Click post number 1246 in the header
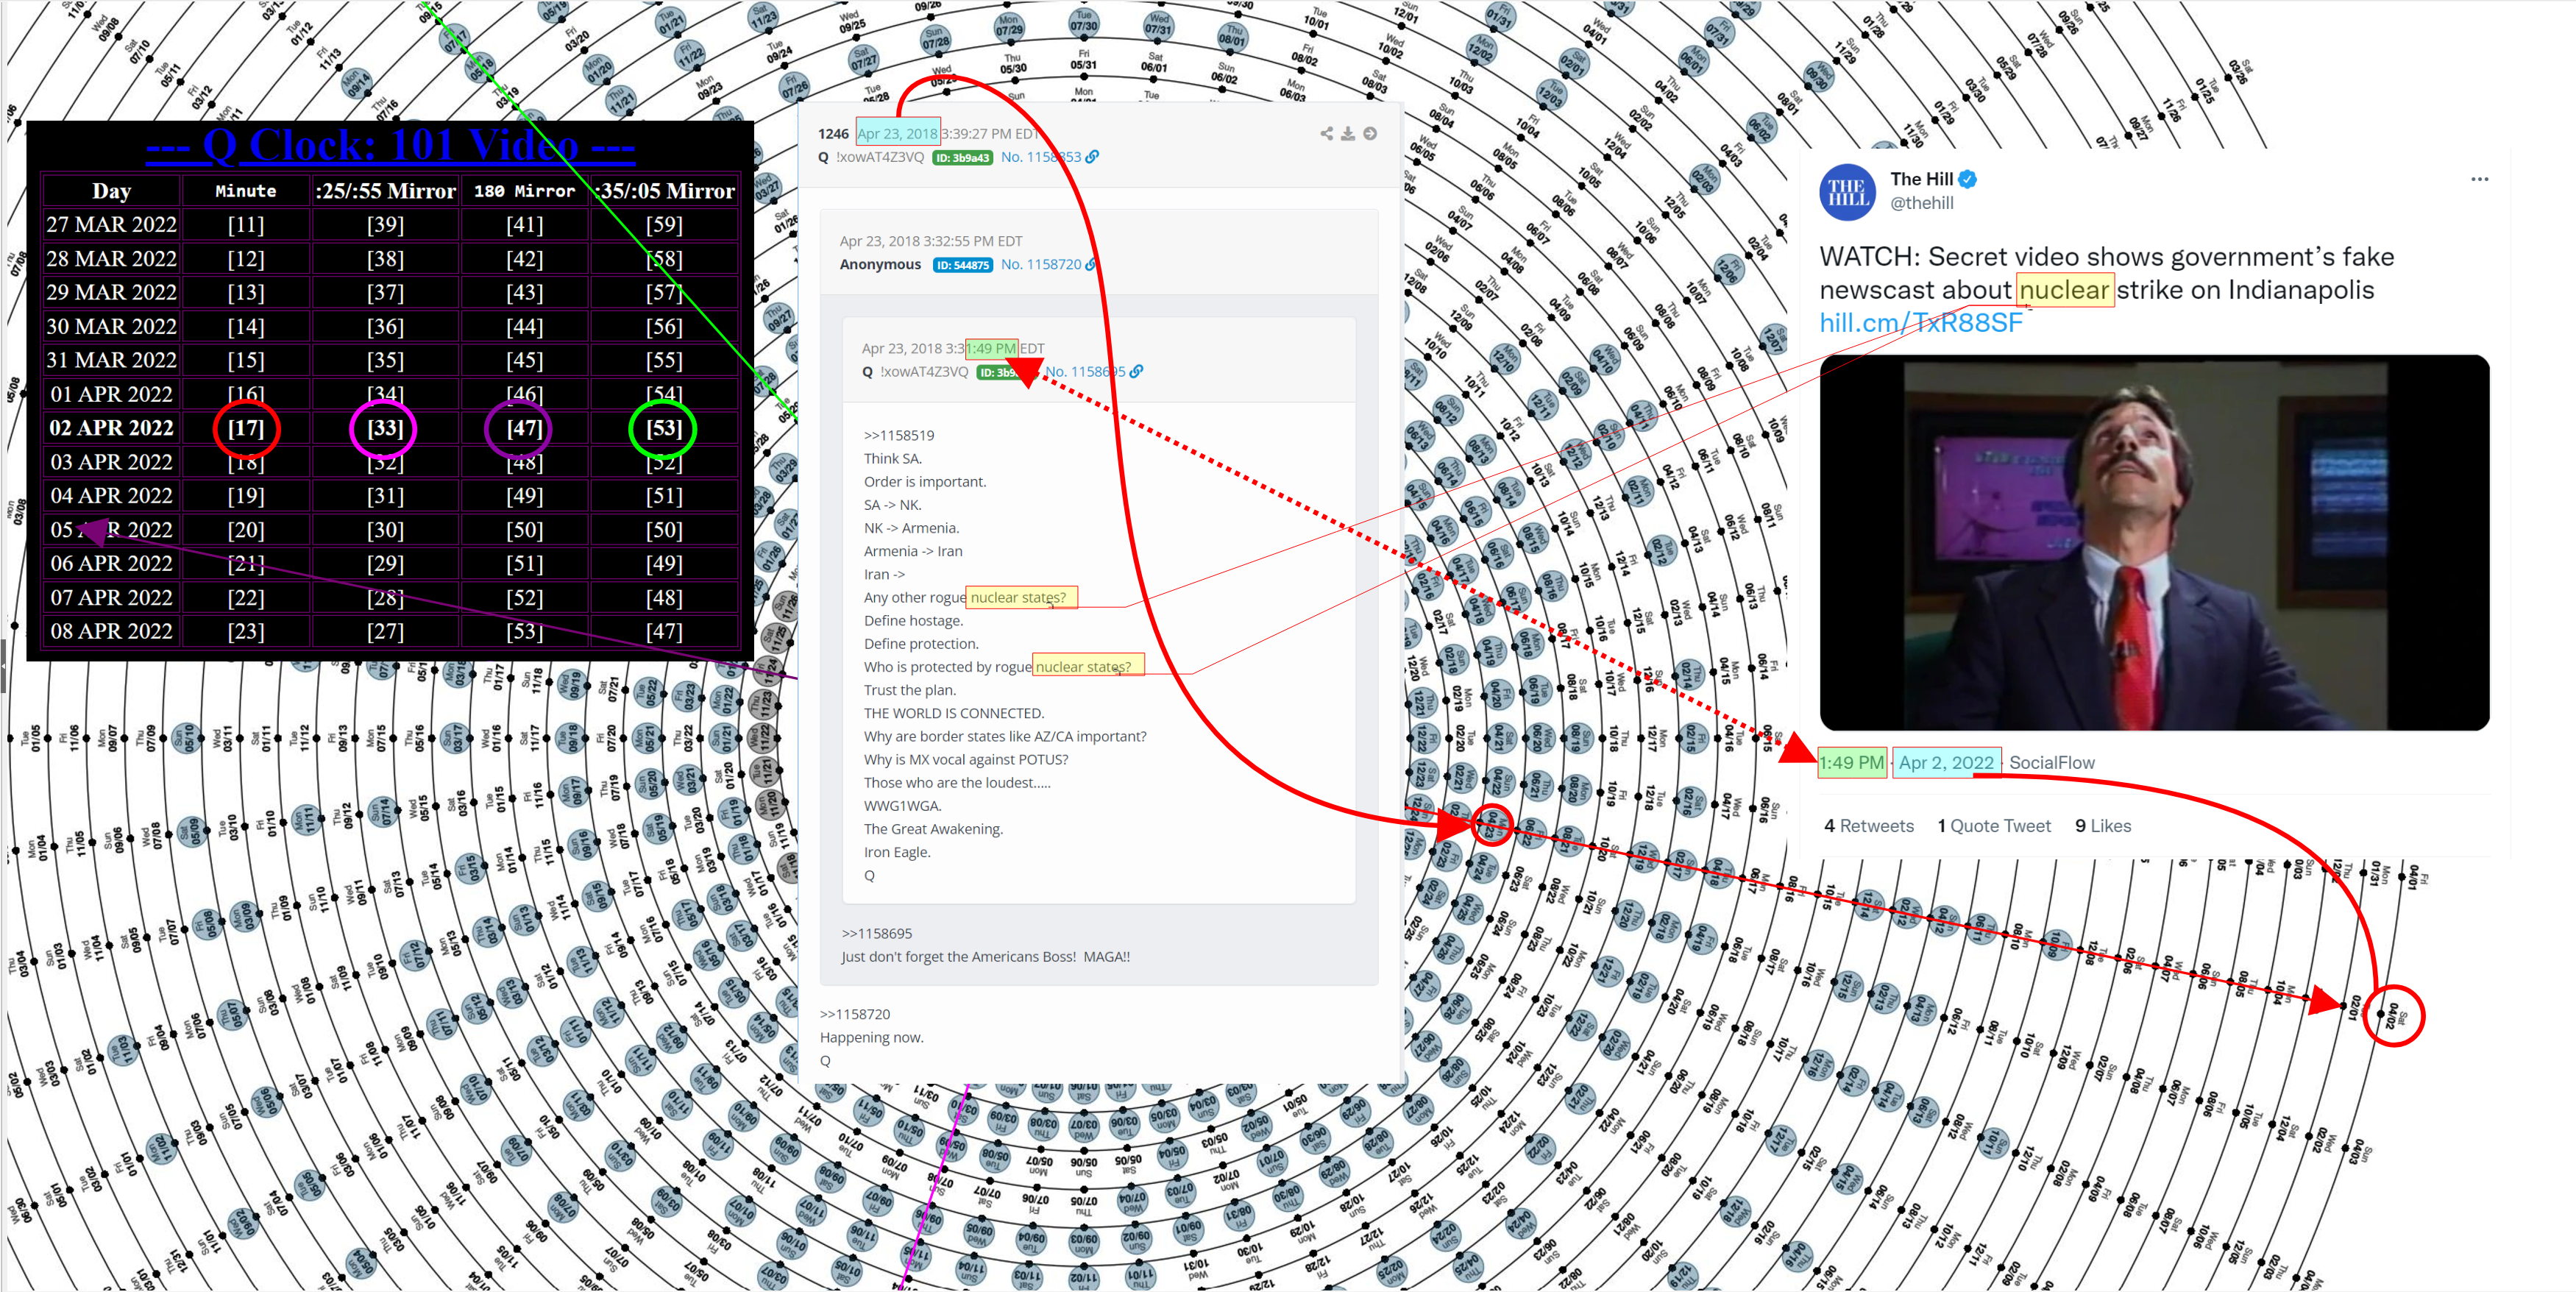The height and width of the screenshot is (1292, 2576). coord(833,134)
